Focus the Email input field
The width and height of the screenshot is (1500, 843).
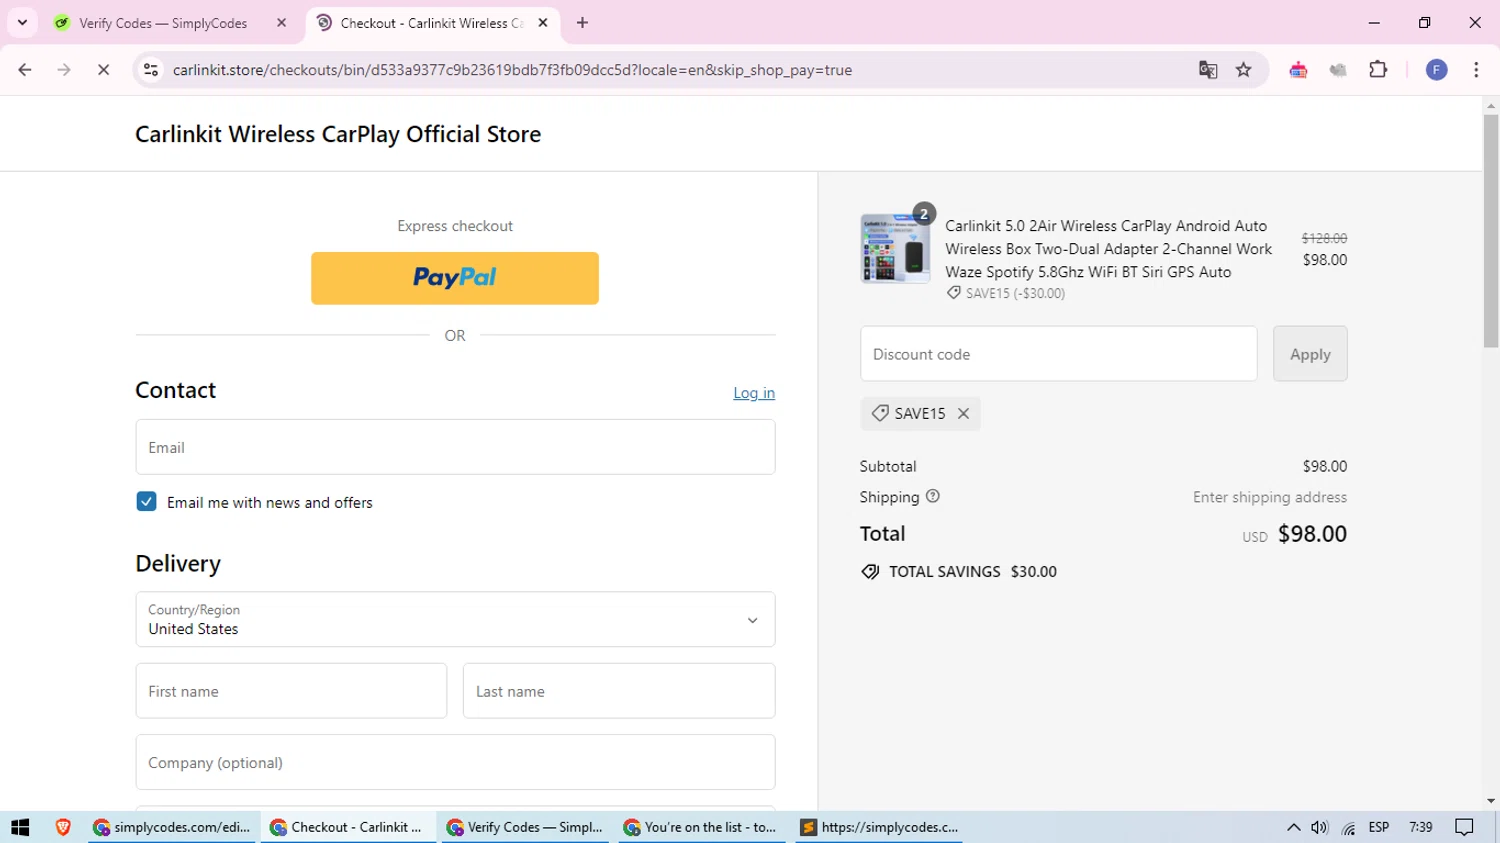pyautogui.click(x=455, y=447)
